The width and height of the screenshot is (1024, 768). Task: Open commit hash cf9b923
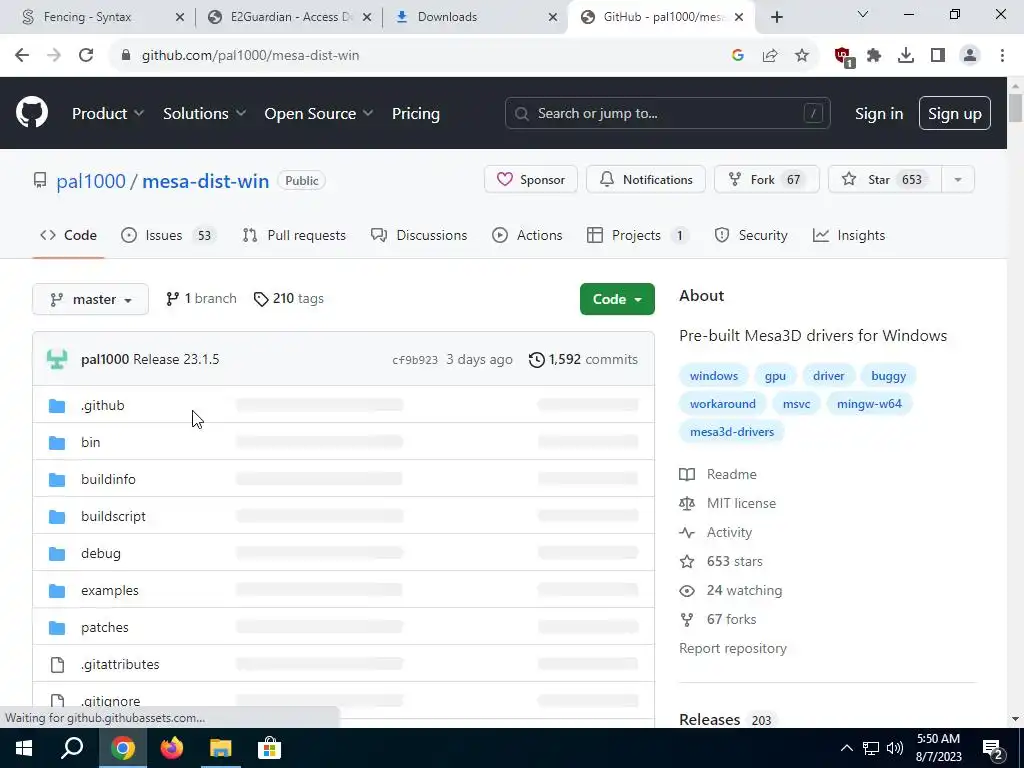tap(415, 360)
